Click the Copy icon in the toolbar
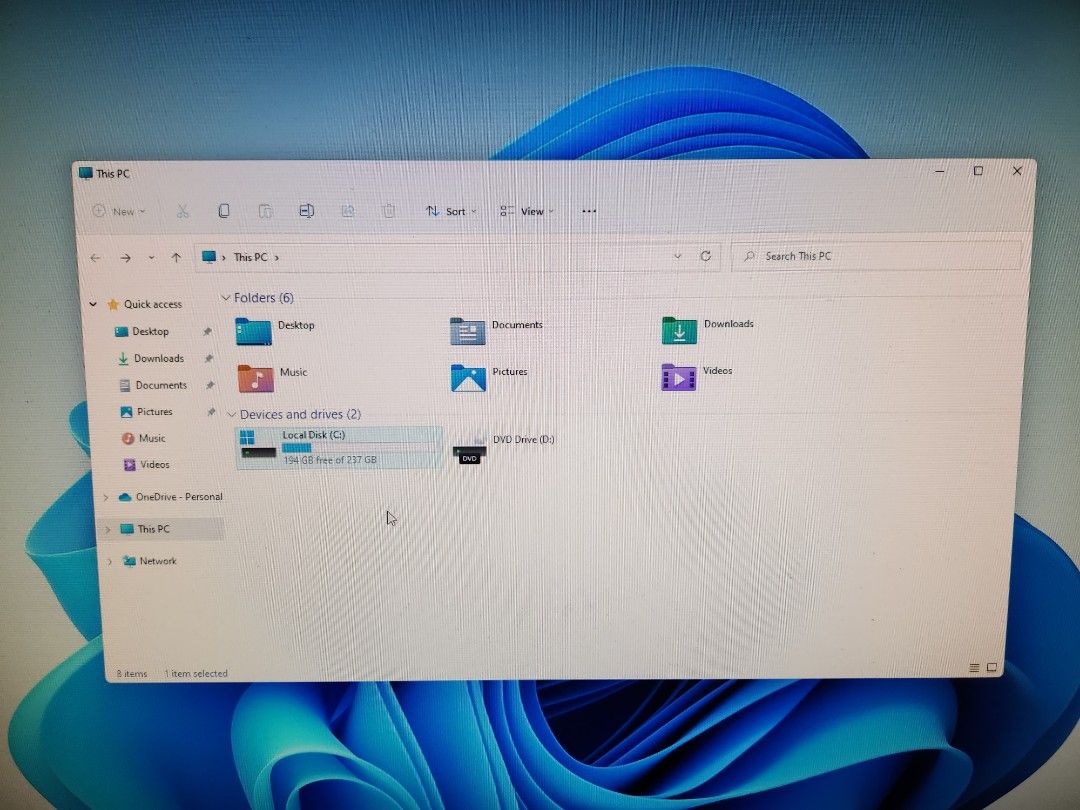Screen dimensions: 1080x810 [x=224, y=211]
